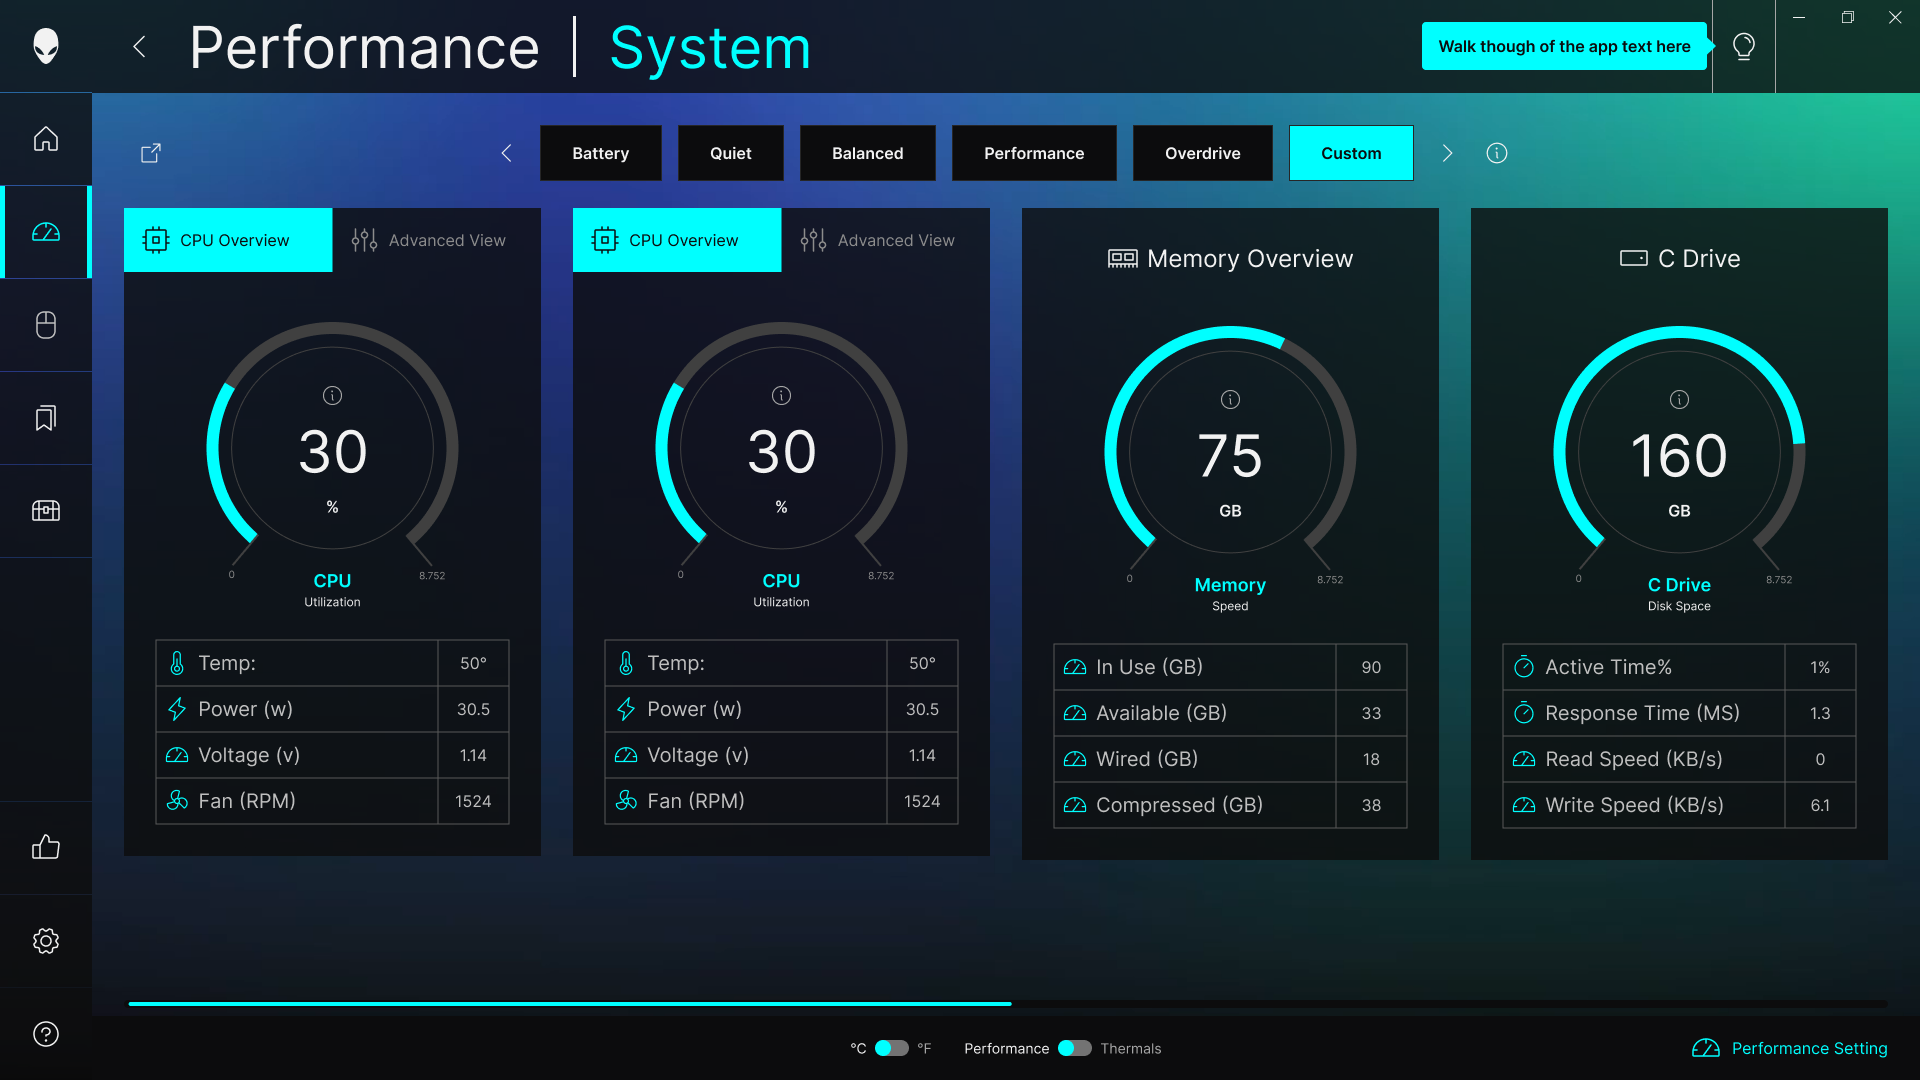Click the Compressed (GB) row
The width and height of the screenshot is (1920, 1080).
1230,805
